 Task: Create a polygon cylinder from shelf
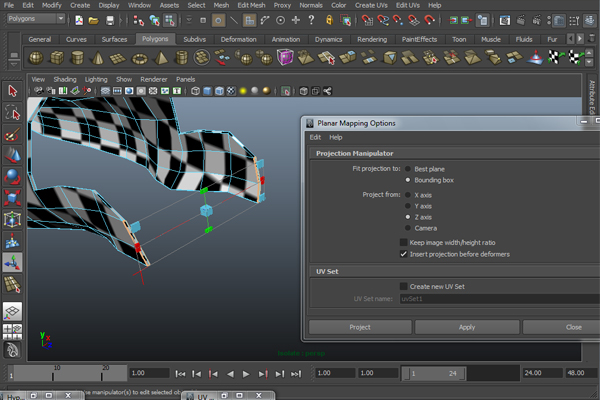77,58
